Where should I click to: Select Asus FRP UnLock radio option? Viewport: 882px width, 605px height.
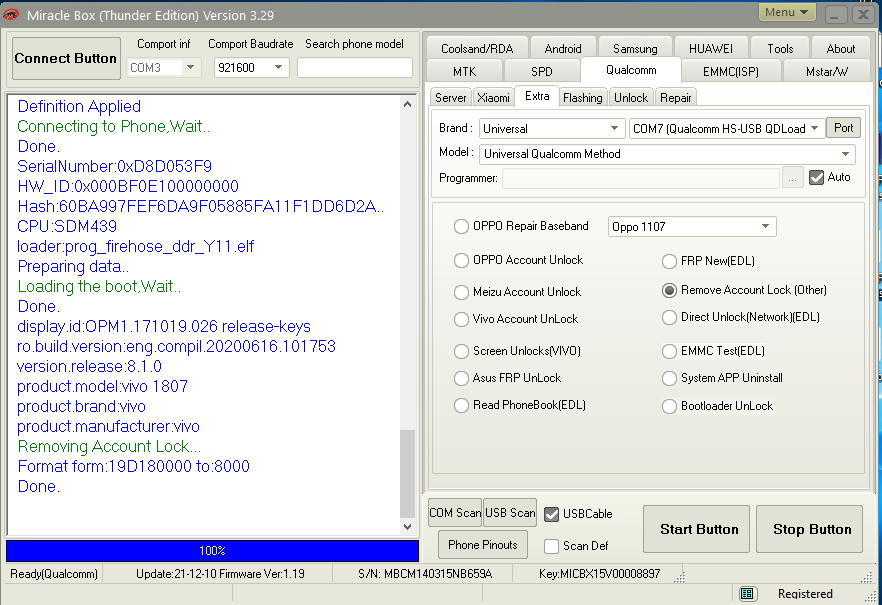[461, 378]
